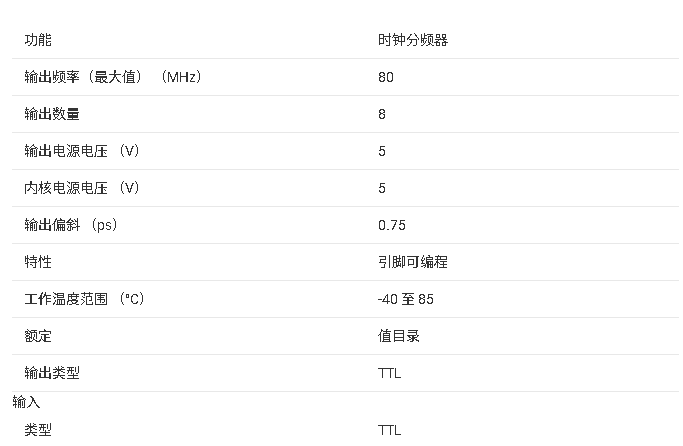This screenshot has width=683, height=446.
Task: Click the -40 至 85 temperature value
Action: pyautogui.click(x=406, y=299)
